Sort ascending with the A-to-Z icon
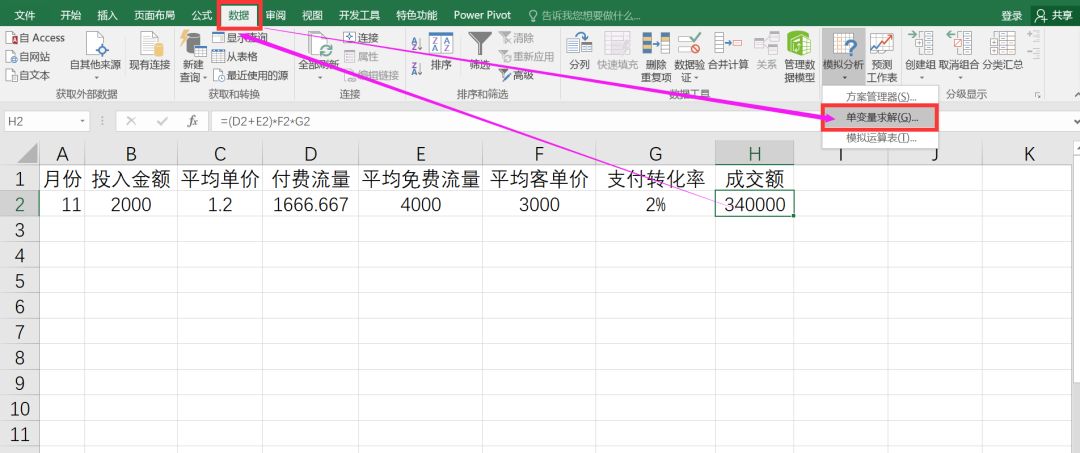 (x=416, y=44)
